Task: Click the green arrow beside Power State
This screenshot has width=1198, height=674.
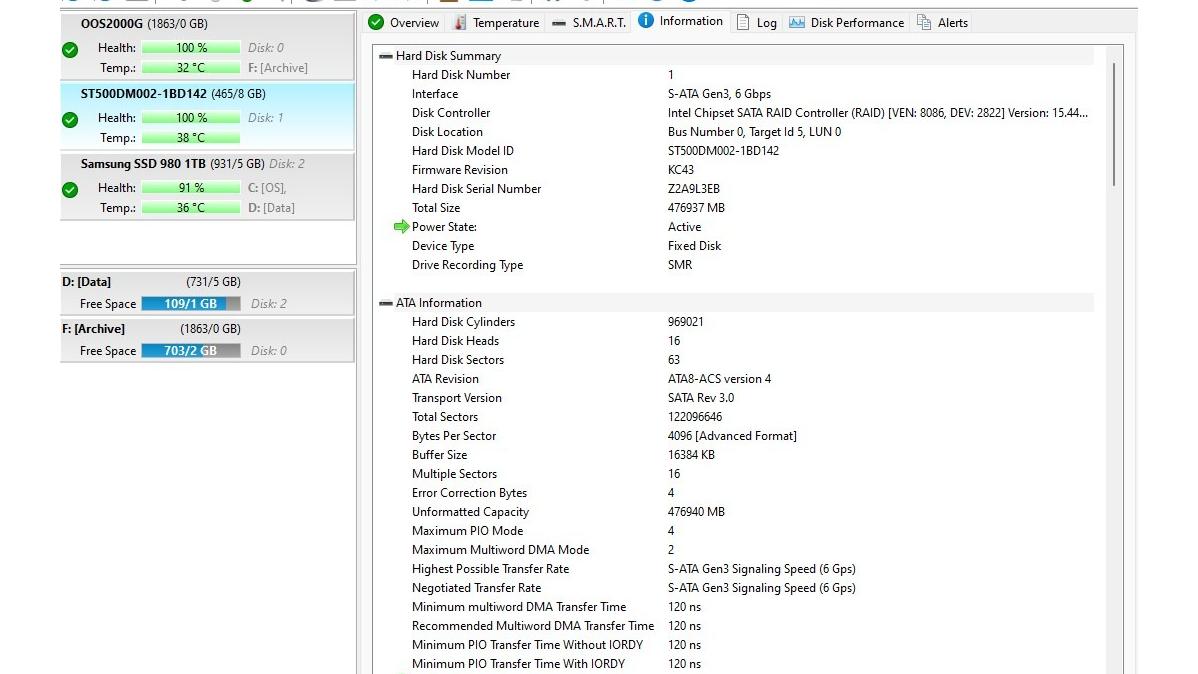Action: tap(401, 226)
